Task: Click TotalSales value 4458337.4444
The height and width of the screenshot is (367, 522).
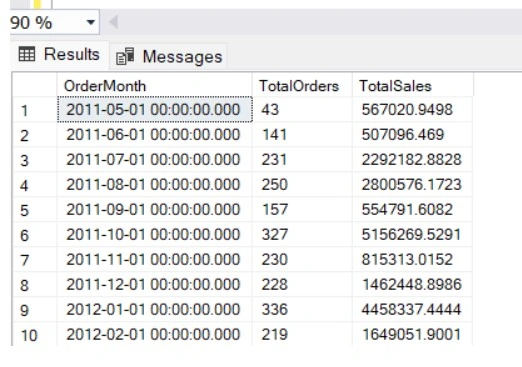Action: pos(412,310)
